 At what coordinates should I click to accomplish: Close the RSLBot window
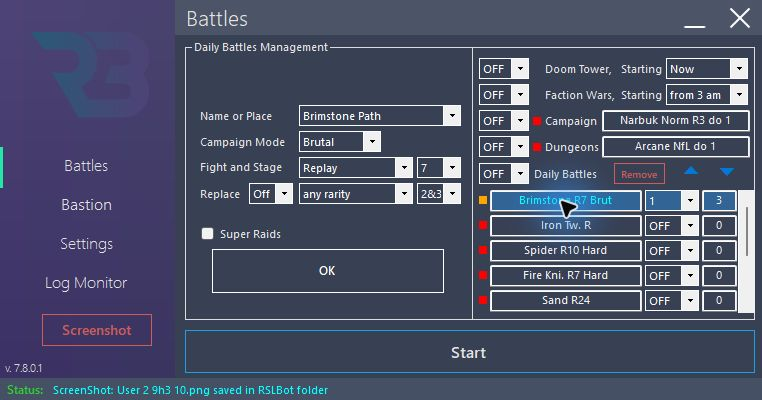[x=740, y=19]
